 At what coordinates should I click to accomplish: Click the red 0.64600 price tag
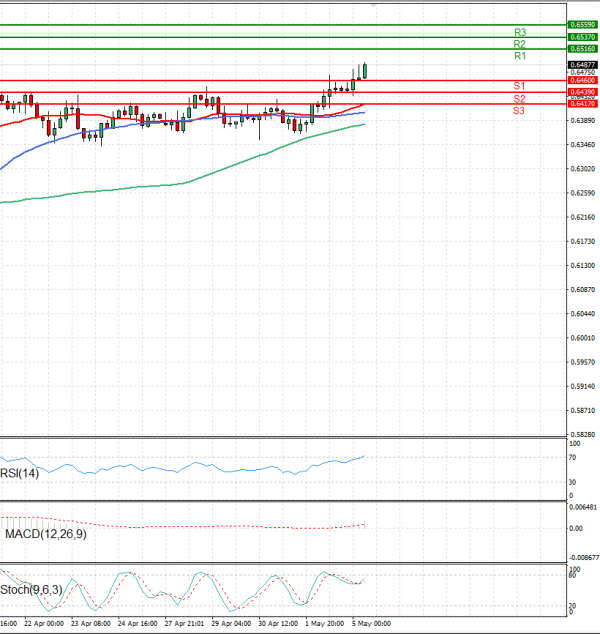coord(582,80)
